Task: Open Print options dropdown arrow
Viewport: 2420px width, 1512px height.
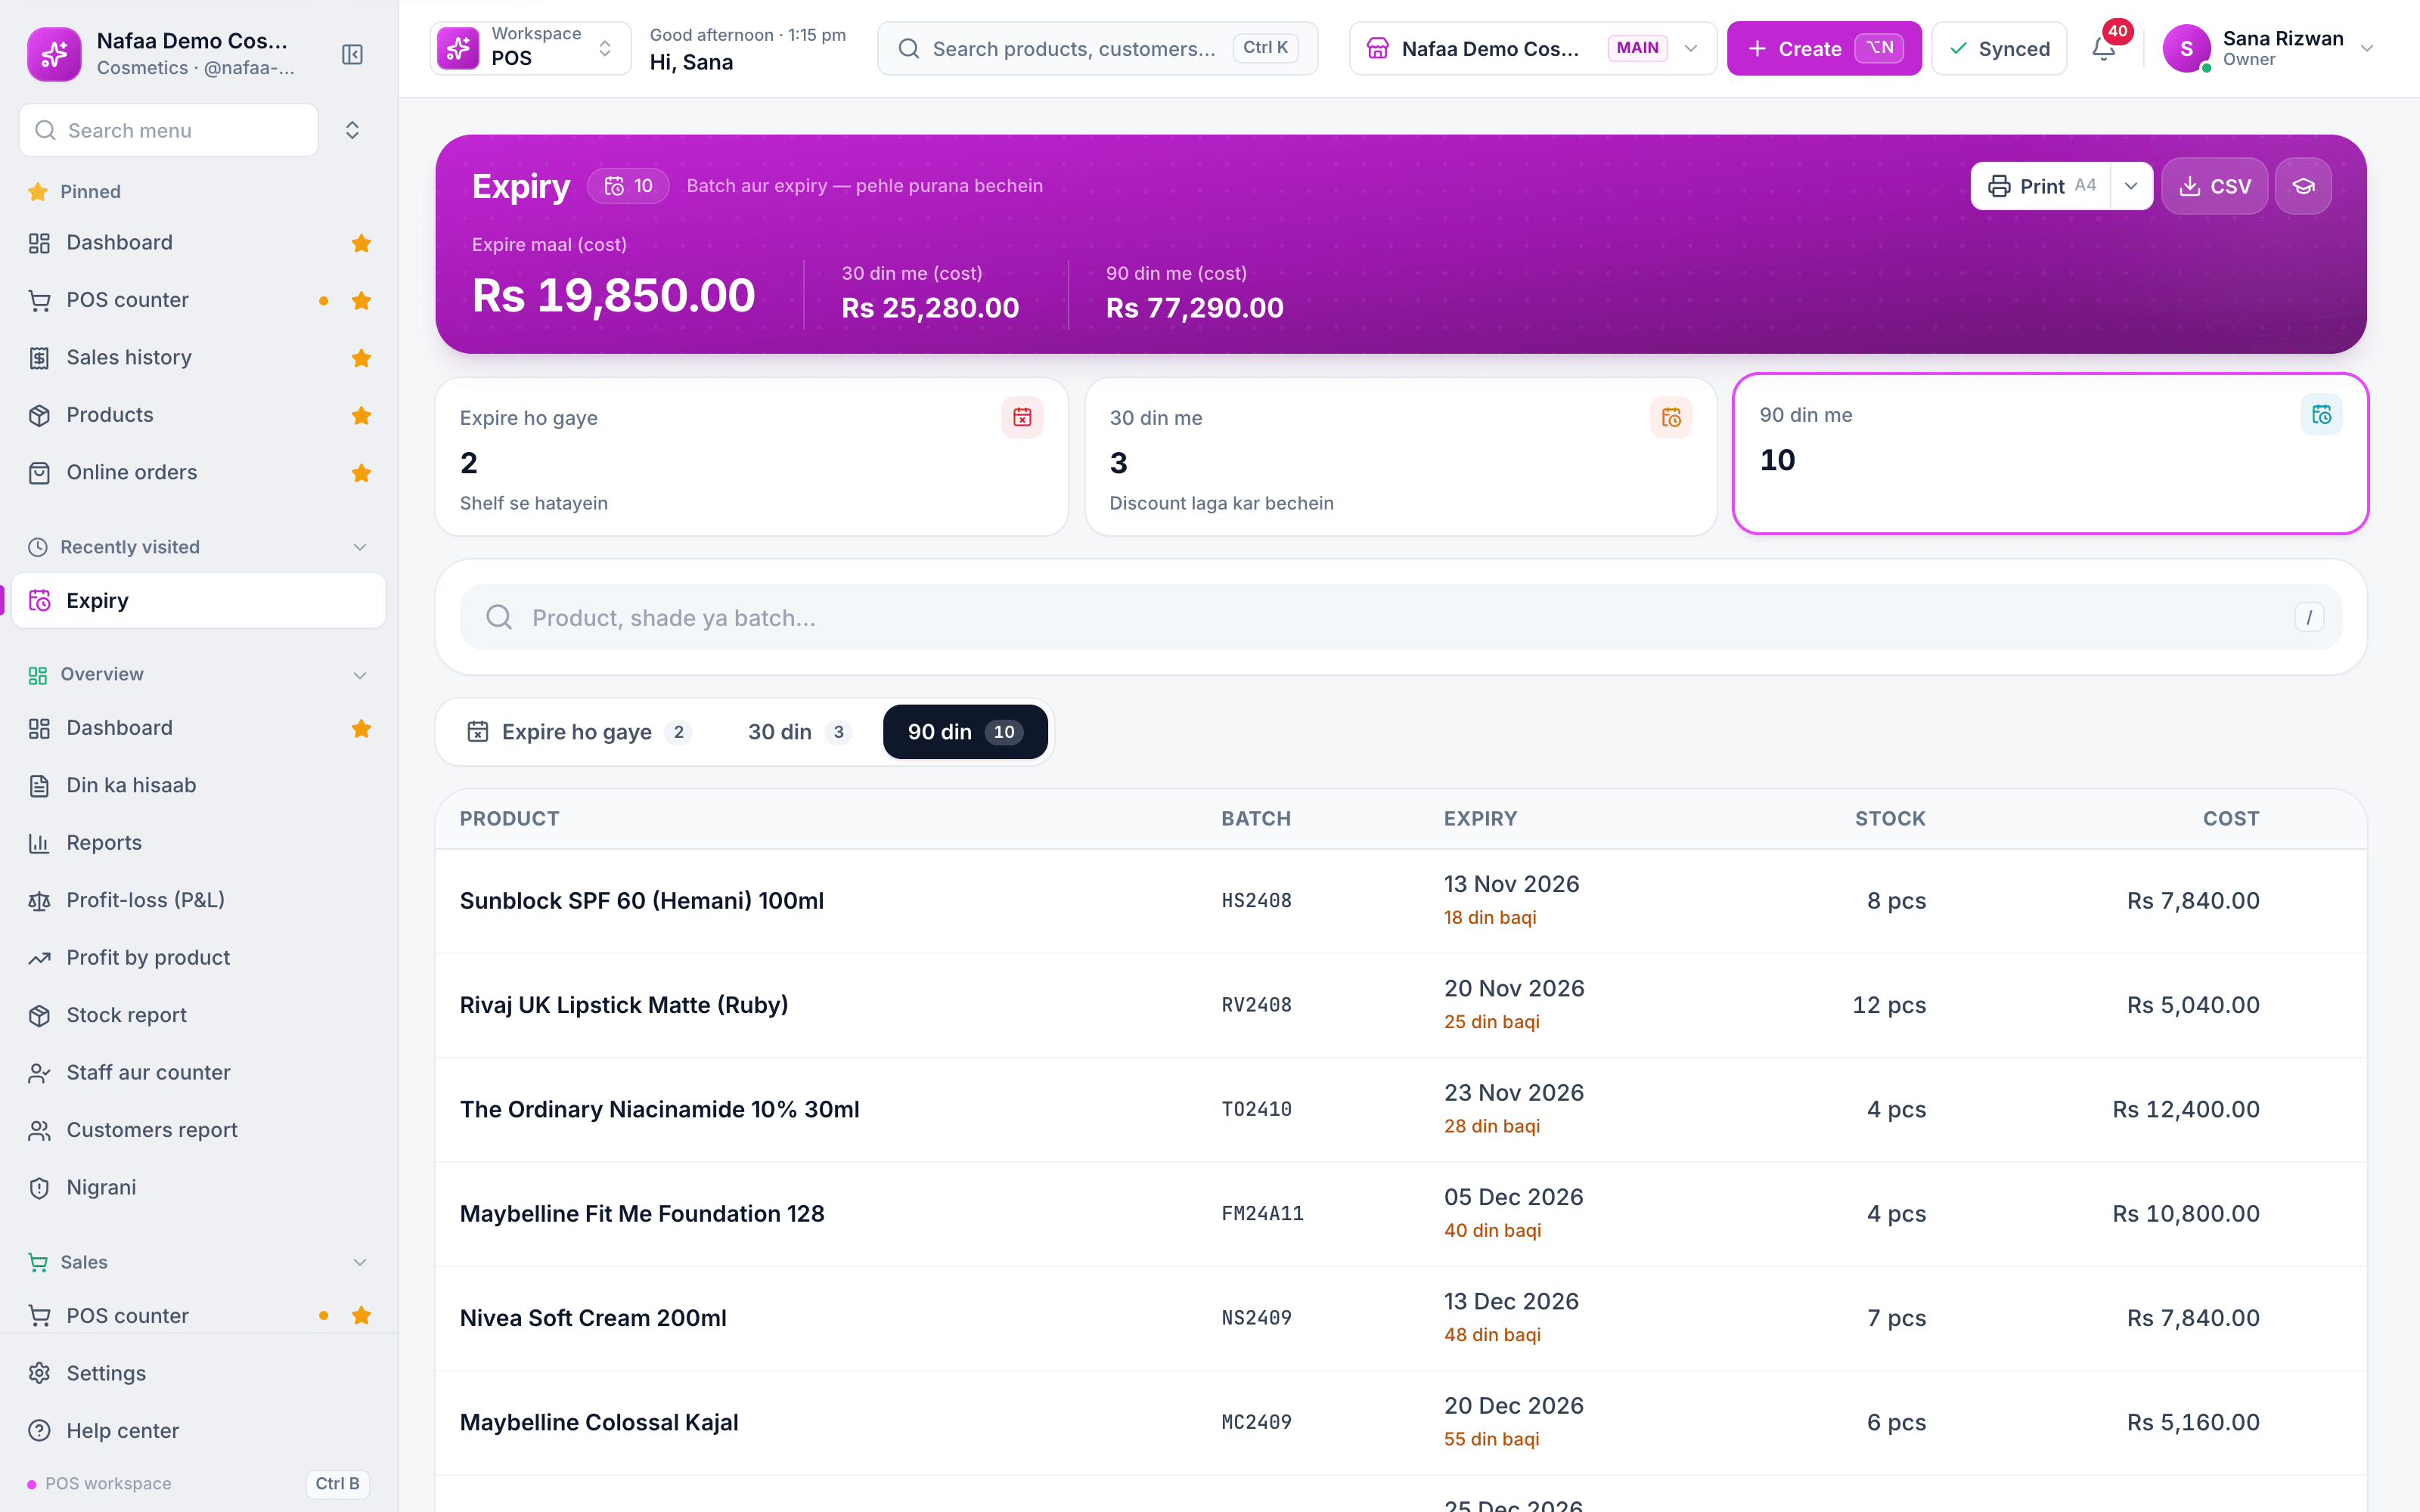Action: 2131,186
